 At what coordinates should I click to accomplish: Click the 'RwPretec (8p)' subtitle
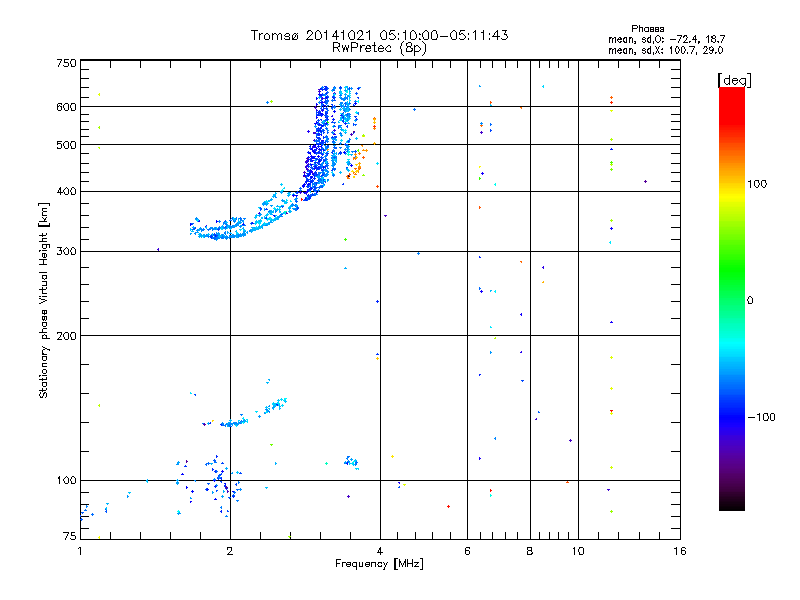pos(379,48)
